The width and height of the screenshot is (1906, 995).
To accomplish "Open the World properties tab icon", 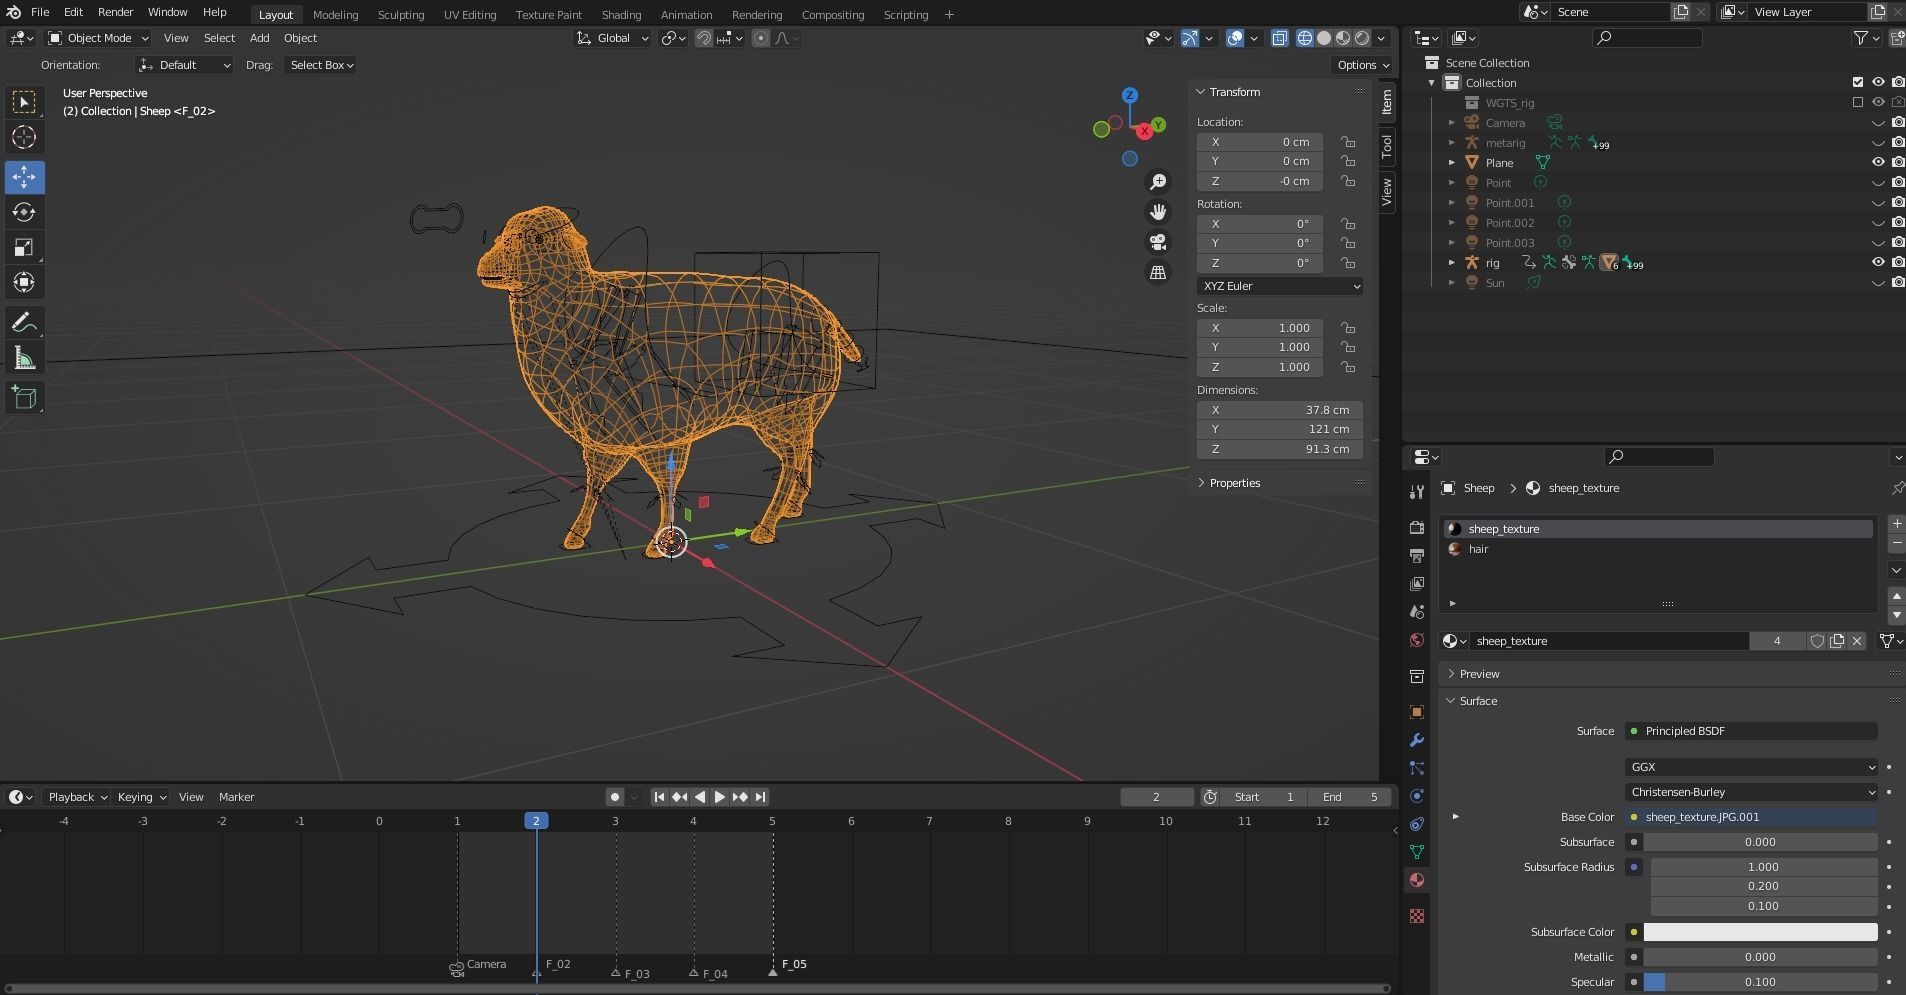I will pyautogui.click(x=1416, y=640).
